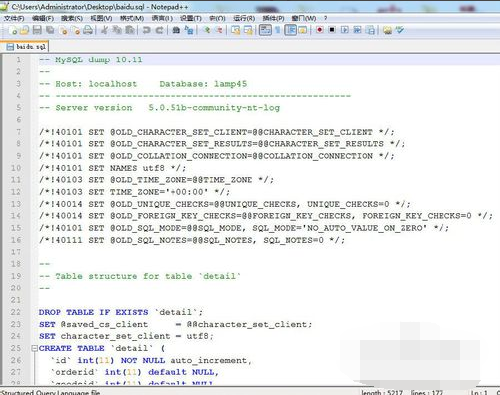
Task: Click the print icon in toolbar
Action: [88, 30]
